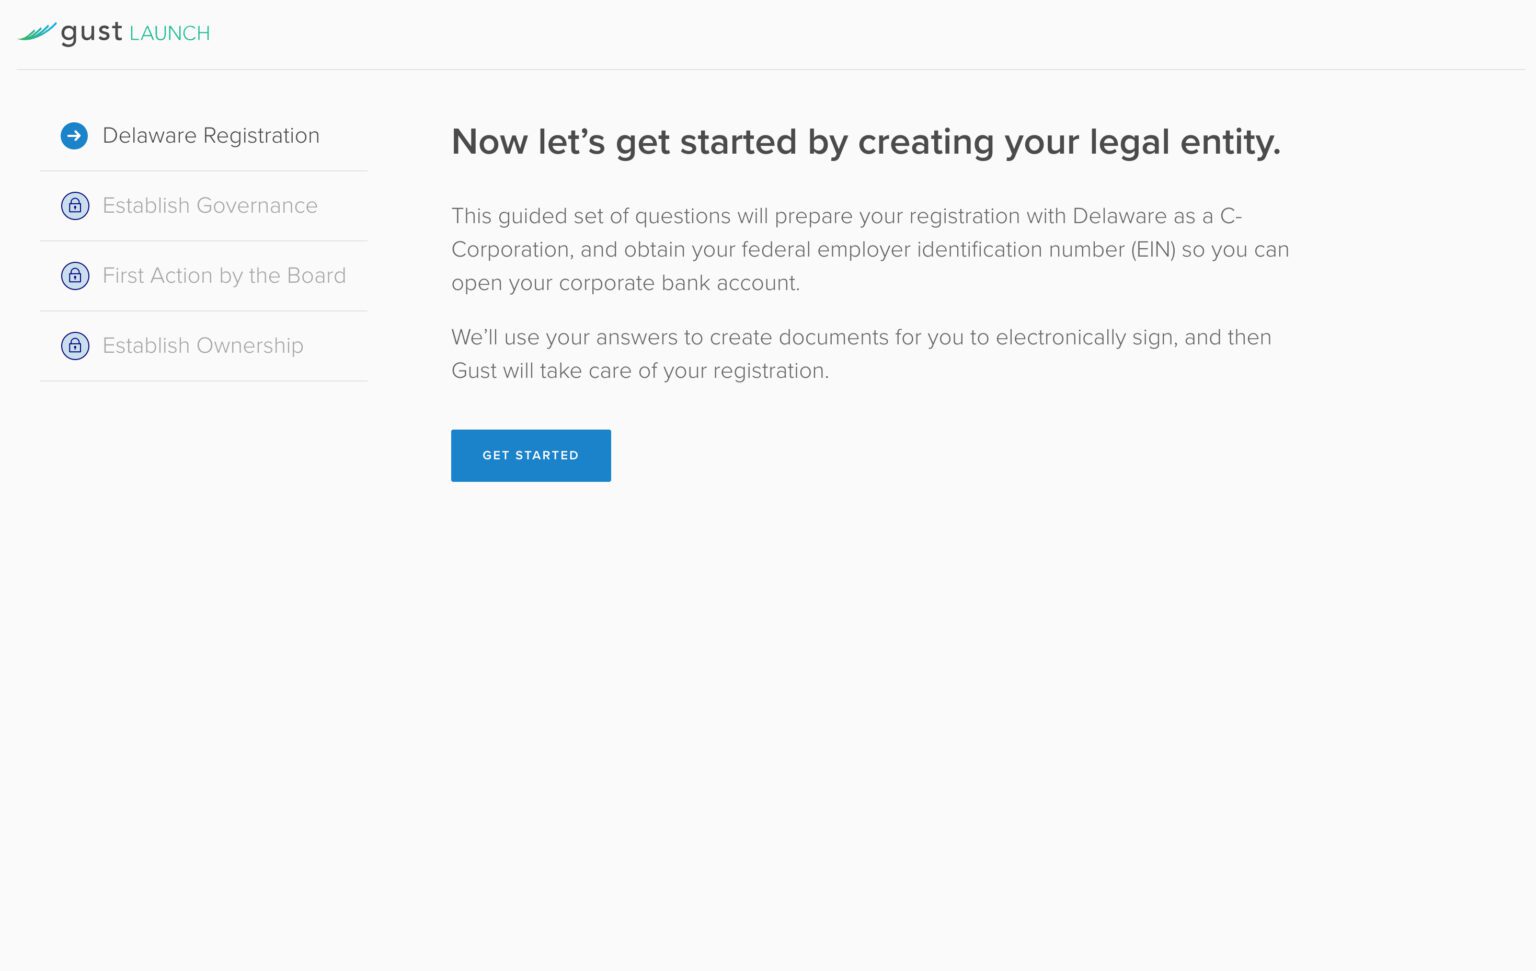Open the Delaware Registration step

(x=211, y=136)
